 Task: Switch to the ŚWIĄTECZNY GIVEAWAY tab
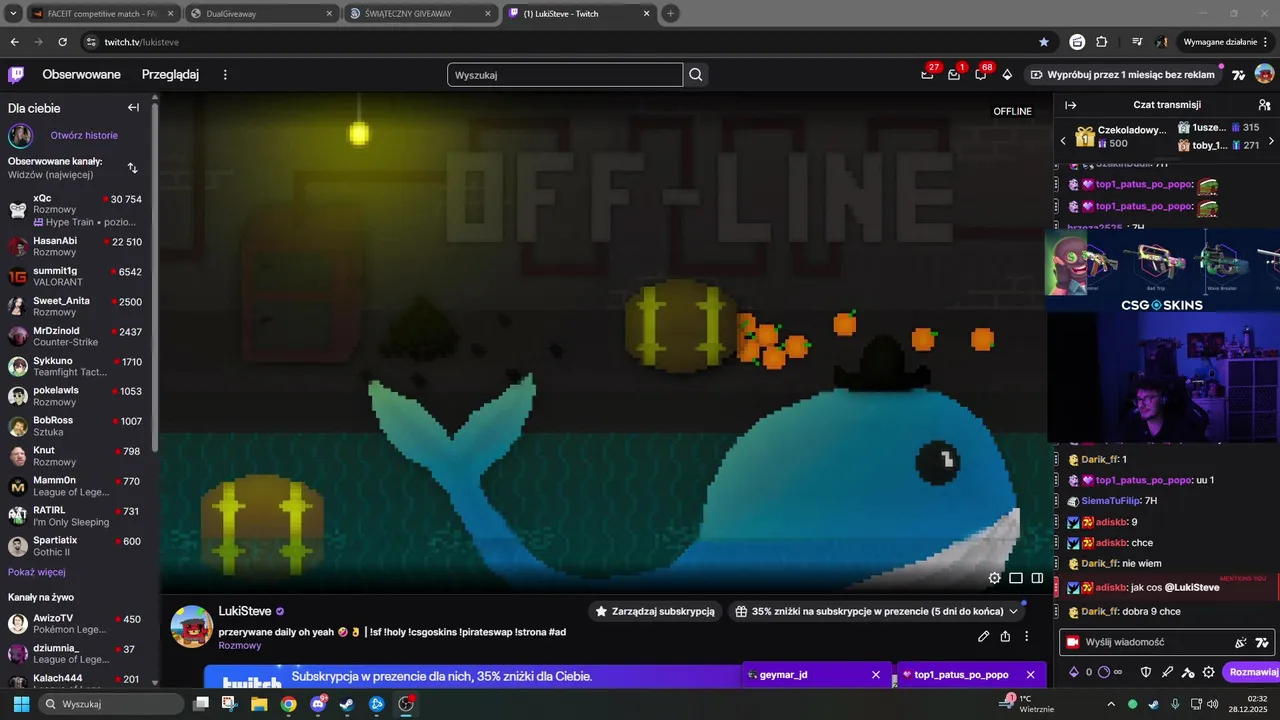tap(419, 13)
